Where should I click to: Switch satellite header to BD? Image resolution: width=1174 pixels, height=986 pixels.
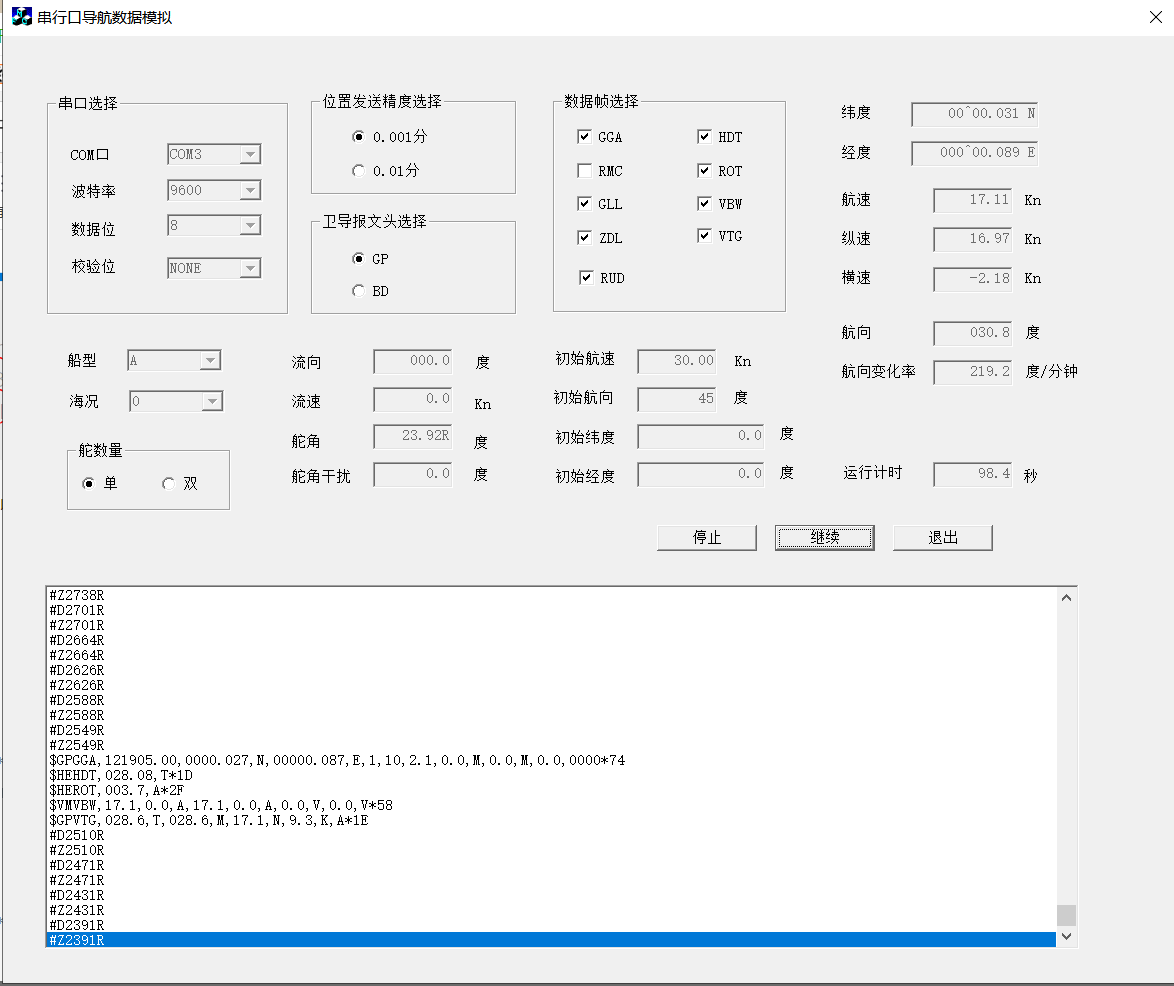click(x=358, y=291)
